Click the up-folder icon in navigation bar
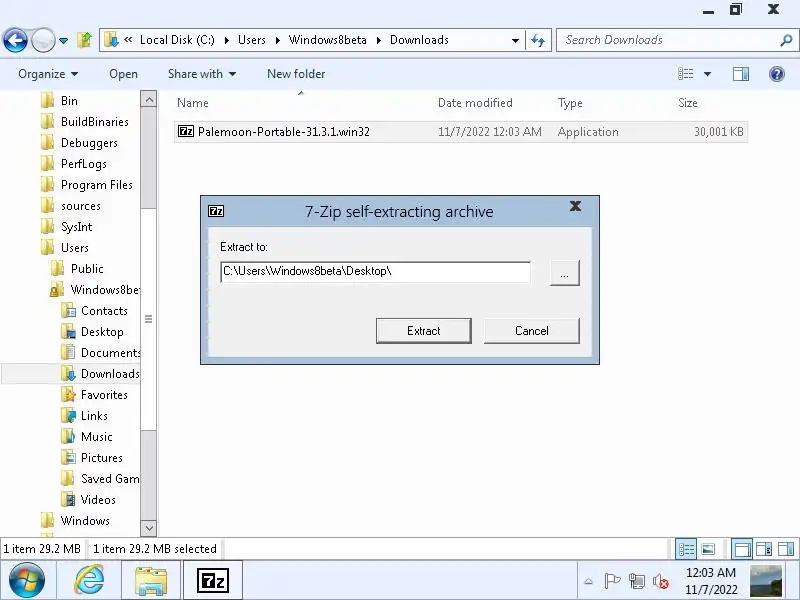The image size is (800, 600). [84, 40]
